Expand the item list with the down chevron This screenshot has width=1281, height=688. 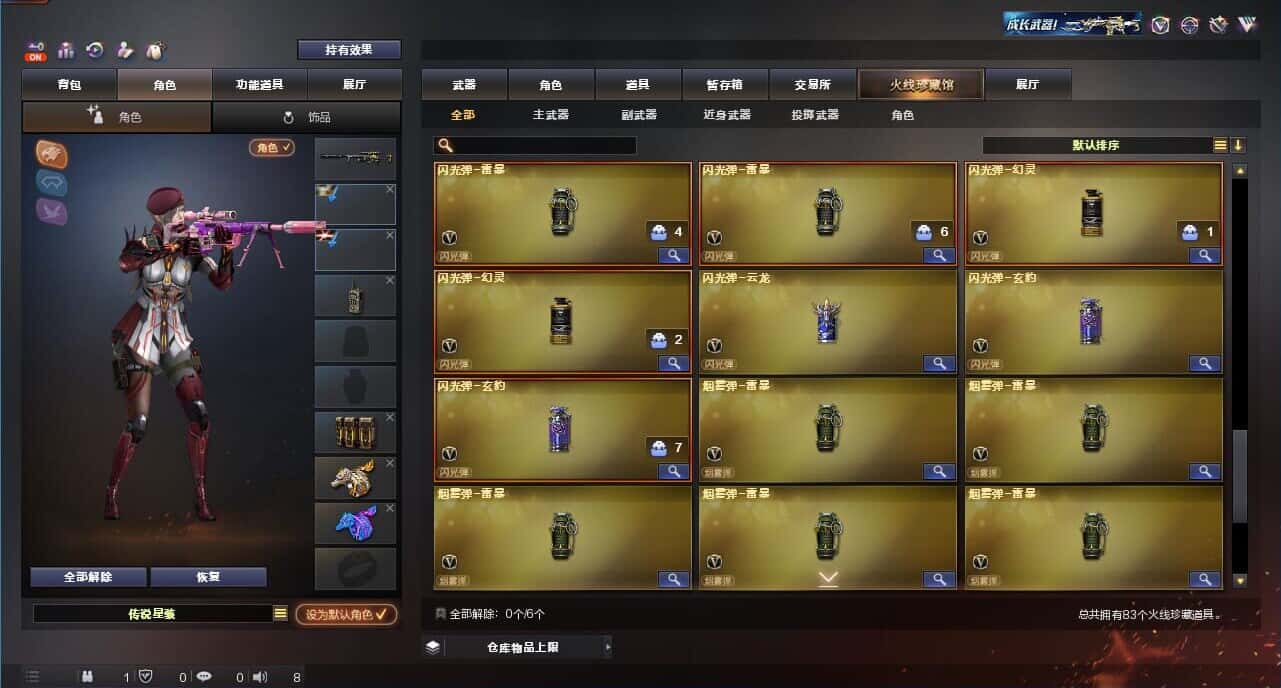tap(827, 579)
